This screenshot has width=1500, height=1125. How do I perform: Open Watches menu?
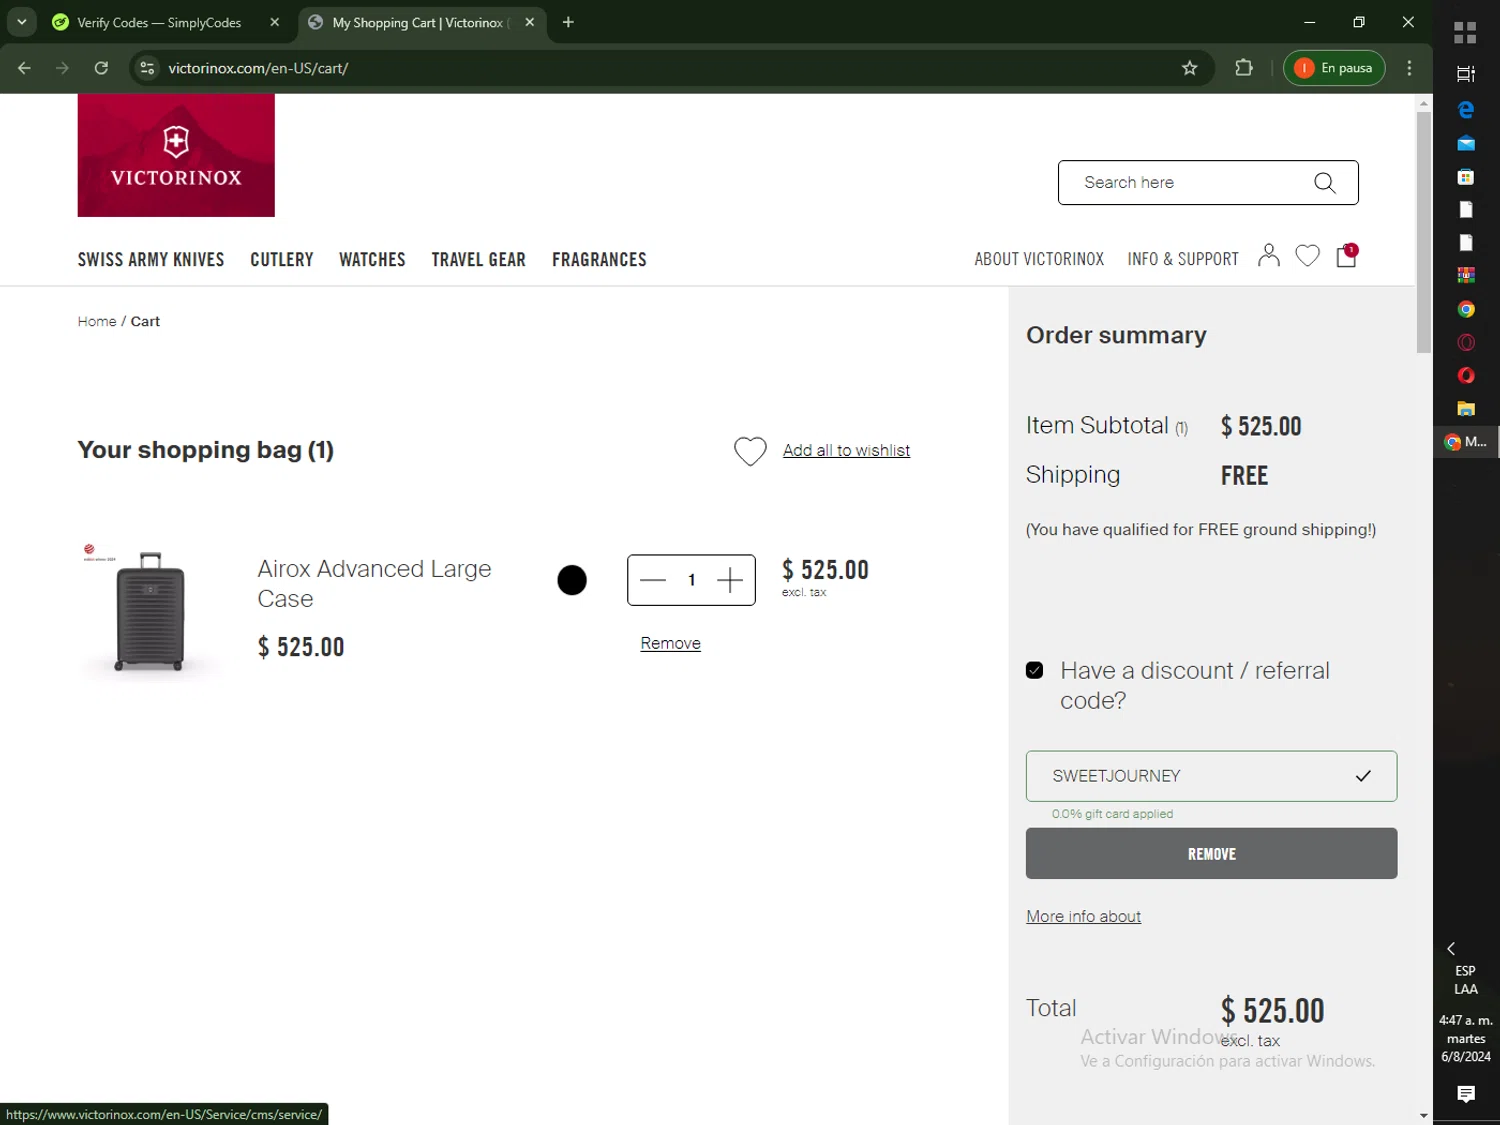tap(372, 259)
